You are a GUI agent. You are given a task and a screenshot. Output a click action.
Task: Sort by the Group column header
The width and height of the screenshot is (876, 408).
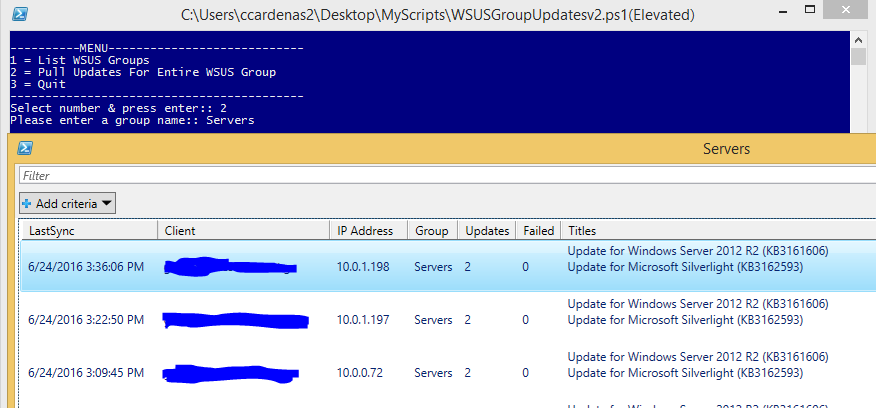433,231
